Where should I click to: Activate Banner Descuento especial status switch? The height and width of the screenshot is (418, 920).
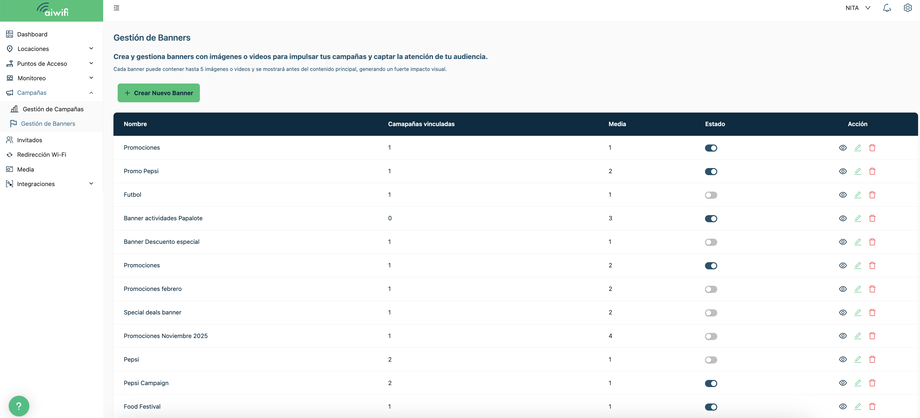(711, 242)
